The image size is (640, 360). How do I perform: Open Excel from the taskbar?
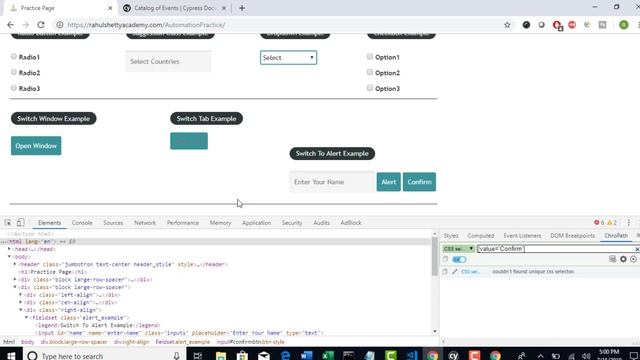click(x=328, y=356)
